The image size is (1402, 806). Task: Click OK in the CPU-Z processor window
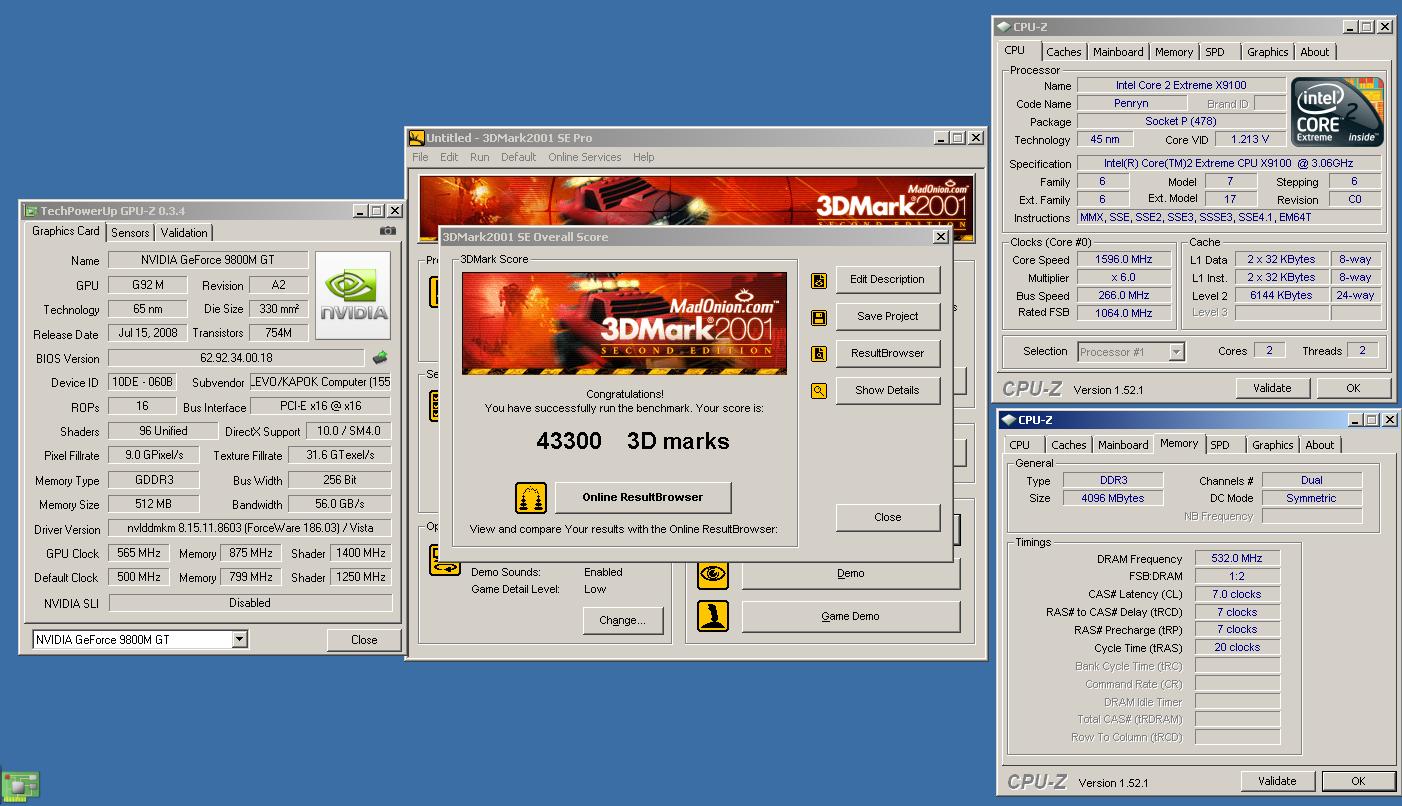(1353, 388)
